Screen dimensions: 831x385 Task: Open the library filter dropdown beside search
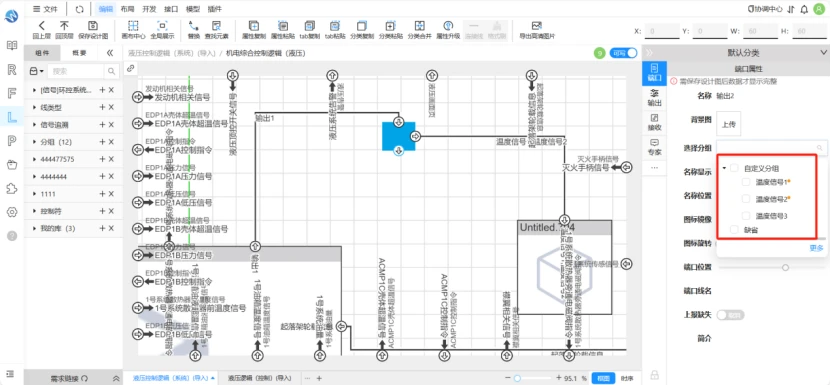37,71
